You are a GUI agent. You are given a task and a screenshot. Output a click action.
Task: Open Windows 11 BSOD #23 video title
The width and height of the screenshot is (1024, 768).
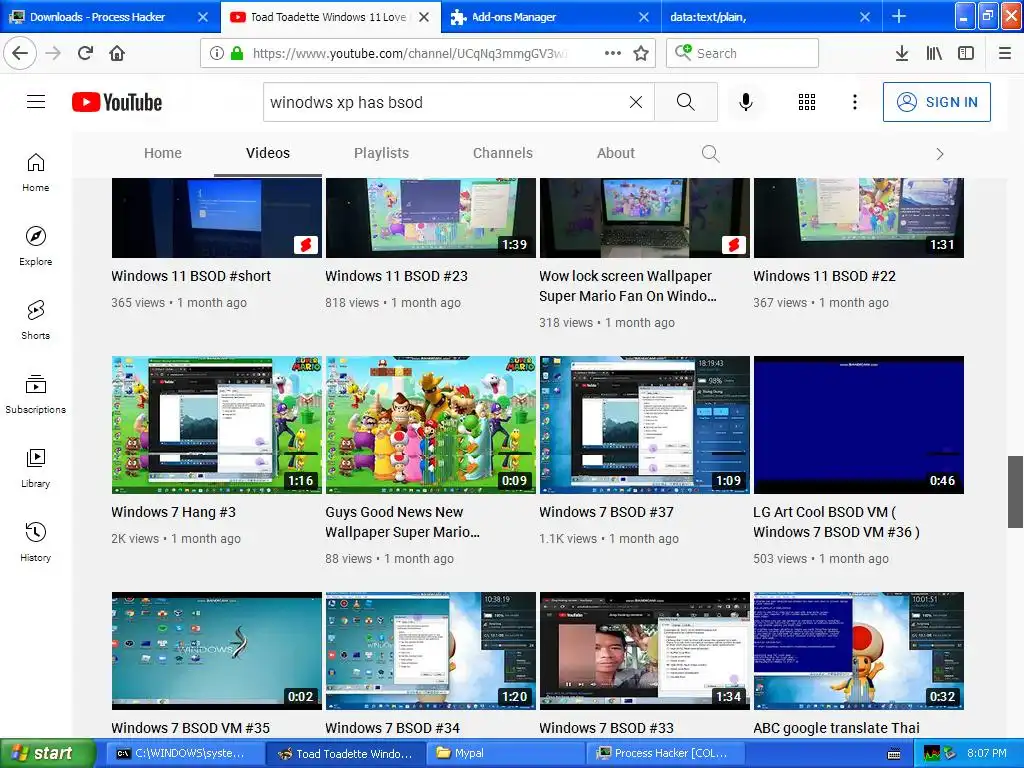tap(396, 276)
